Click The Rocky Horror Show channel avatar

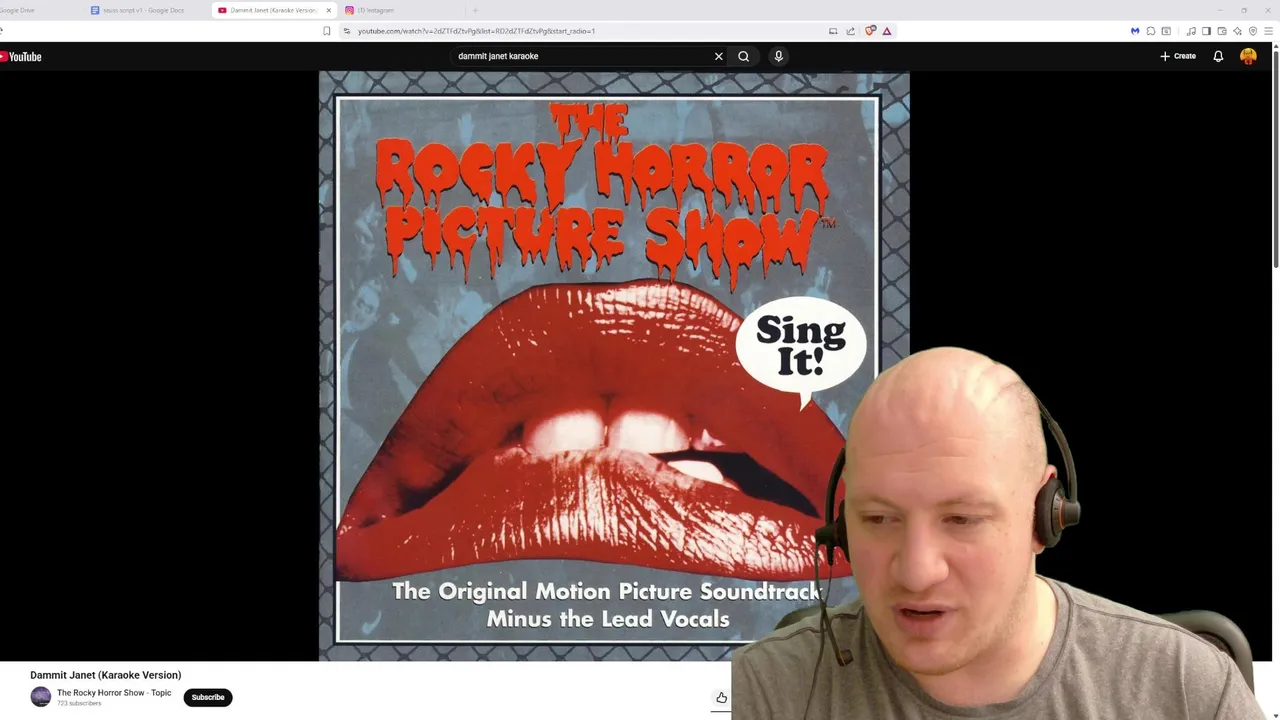point(41,697)
